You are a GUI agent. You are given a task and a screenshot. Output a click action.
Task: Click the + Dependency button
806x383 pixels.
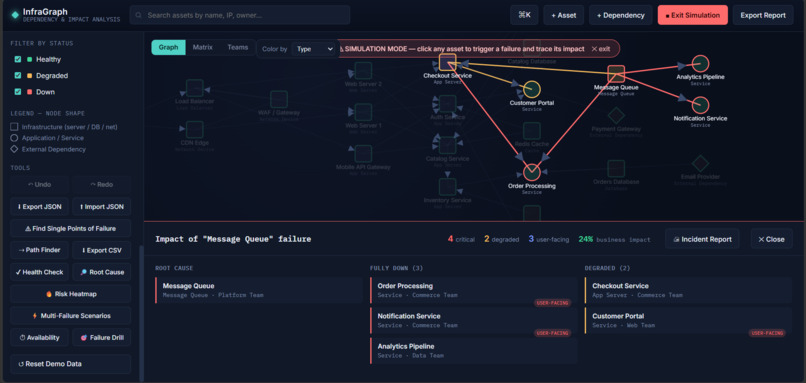[x=620, y=15]
